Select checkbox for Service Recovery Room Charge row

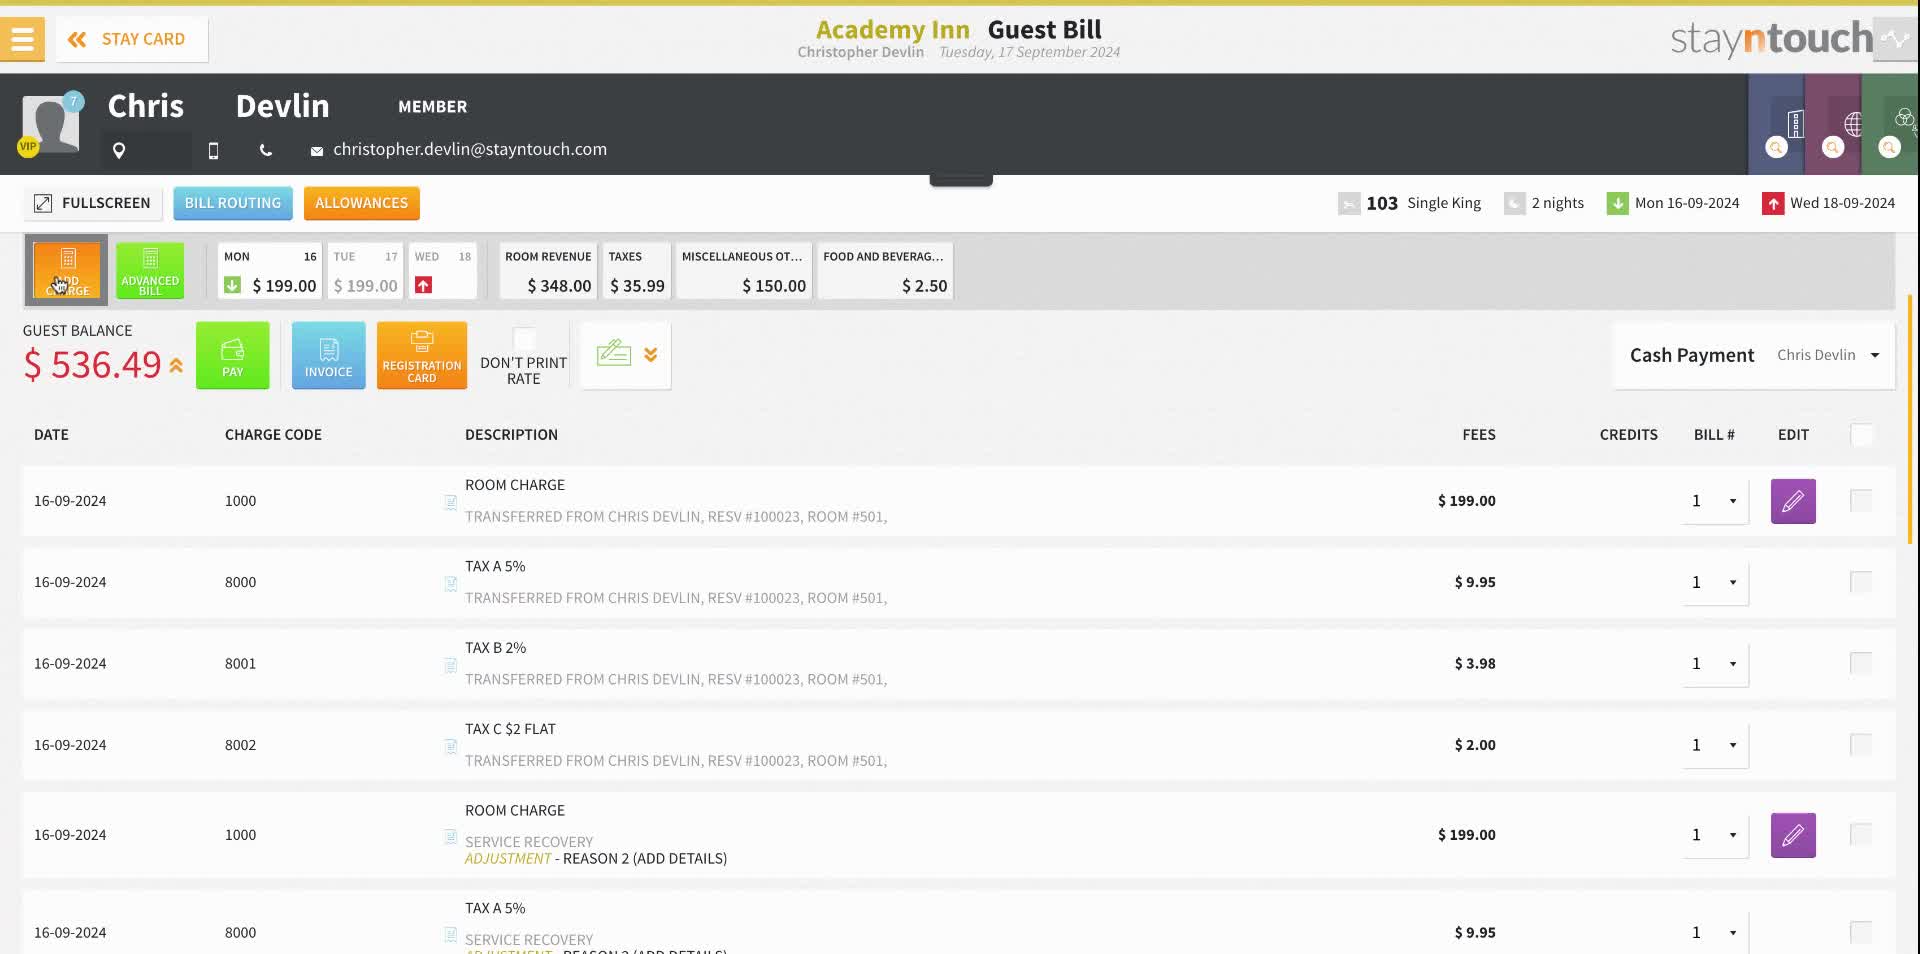(x=1862, y=834)
